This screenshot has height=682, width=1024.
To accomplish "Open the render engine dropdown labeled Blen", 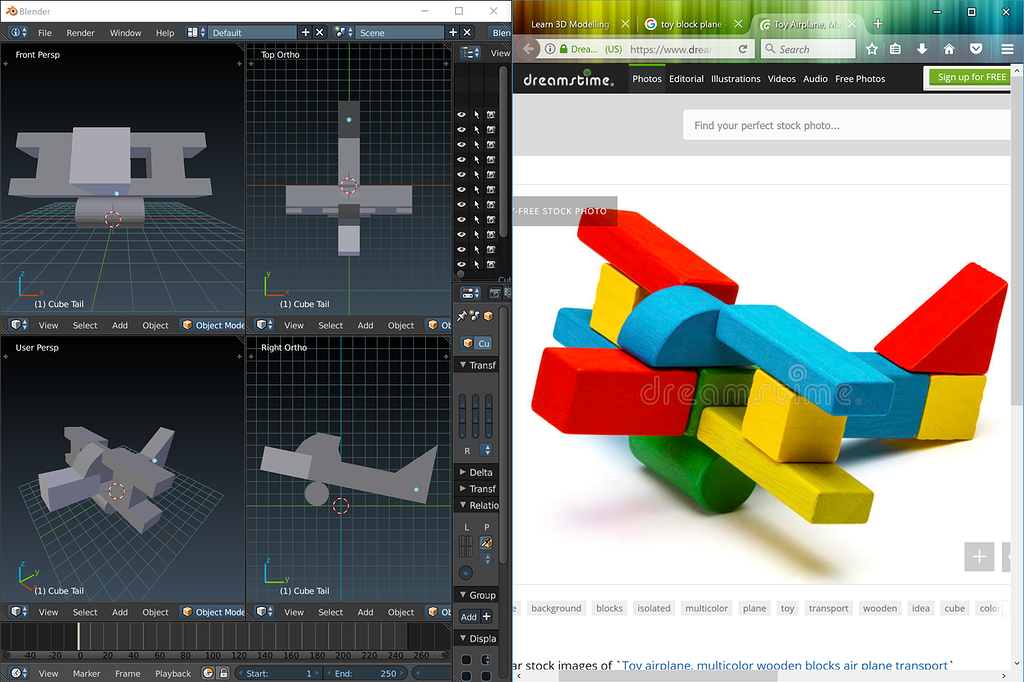I will [501, 32].
